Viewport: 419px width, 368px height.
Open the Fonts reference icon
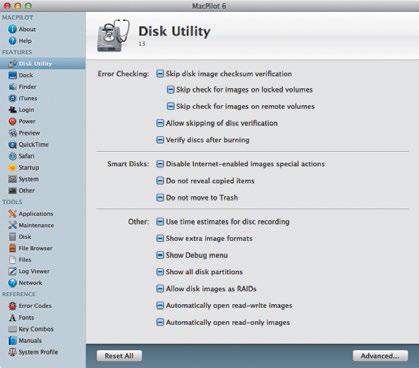click(12, 317)
